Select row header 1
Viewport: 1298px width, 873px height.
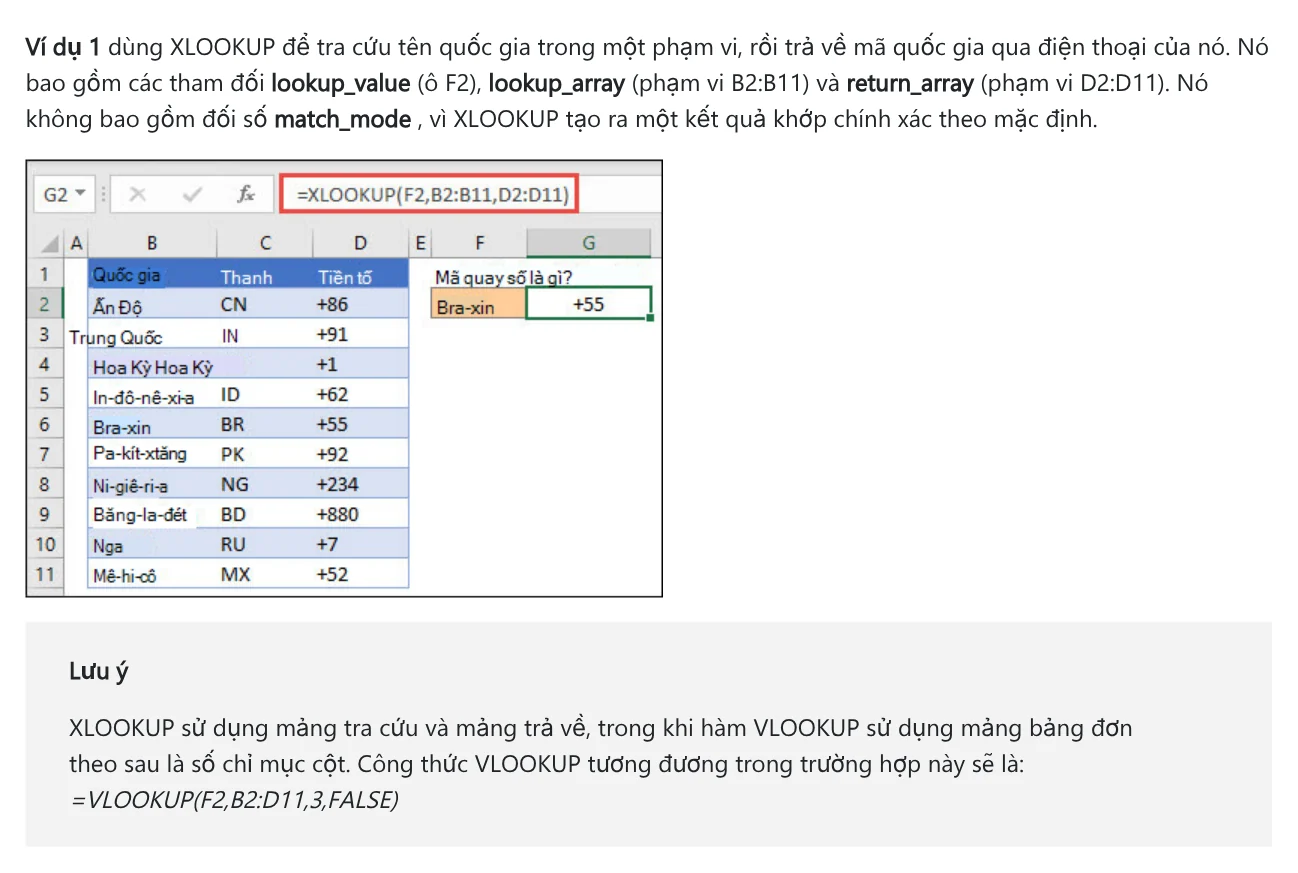point(44,274)
